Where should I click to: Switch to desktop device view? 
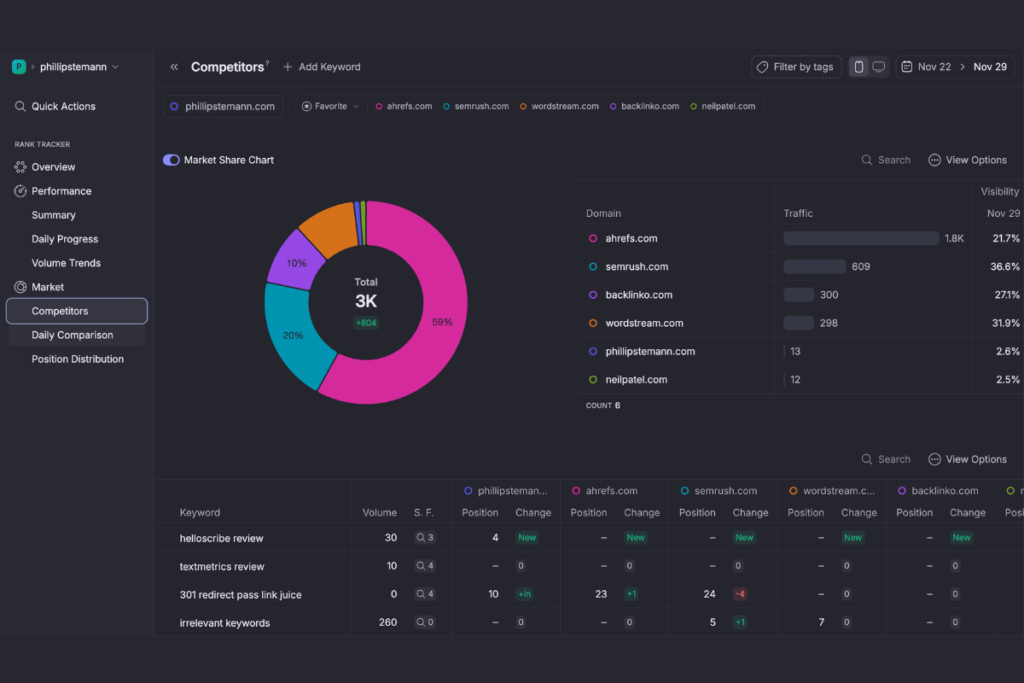[879, 67]
